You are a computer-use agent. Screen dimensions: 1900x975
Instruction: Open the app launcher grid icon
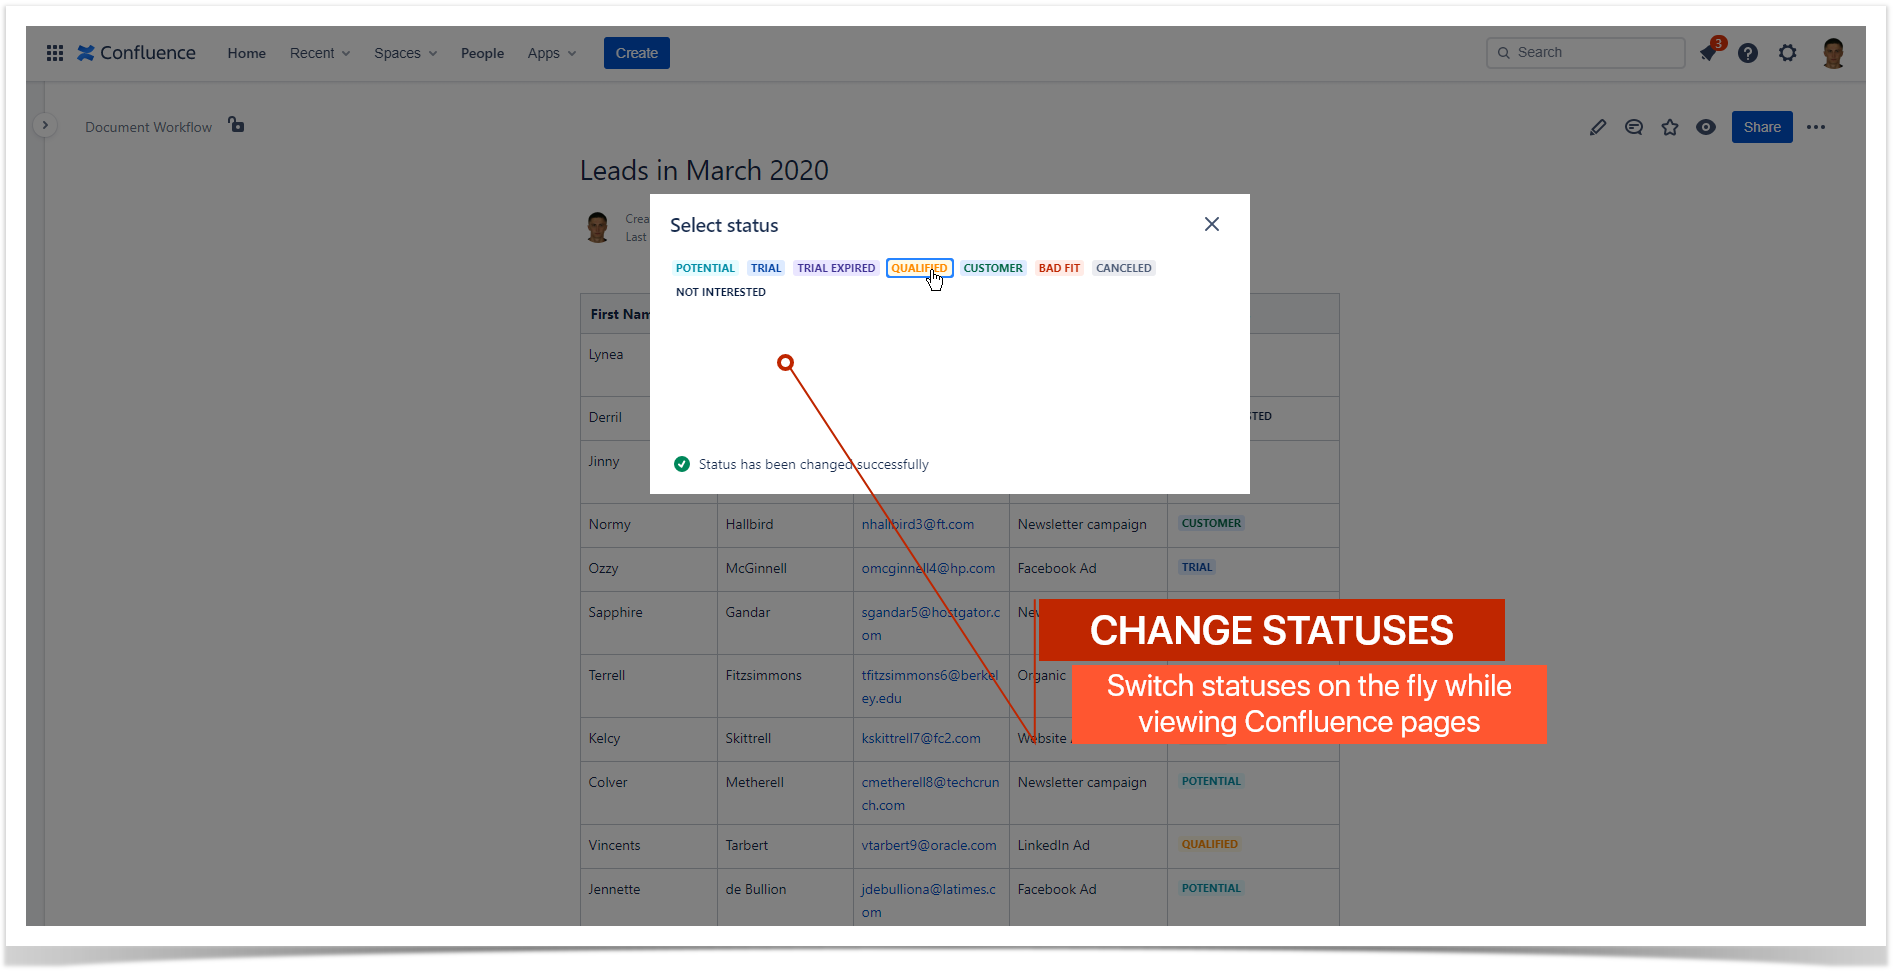click(x=55, y=52)
